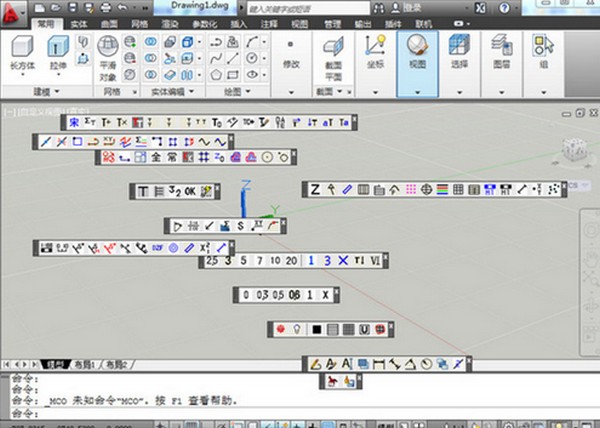
Task: Expand the 视图 (View) panel dropdown arrow
Action: pos(417,91)
